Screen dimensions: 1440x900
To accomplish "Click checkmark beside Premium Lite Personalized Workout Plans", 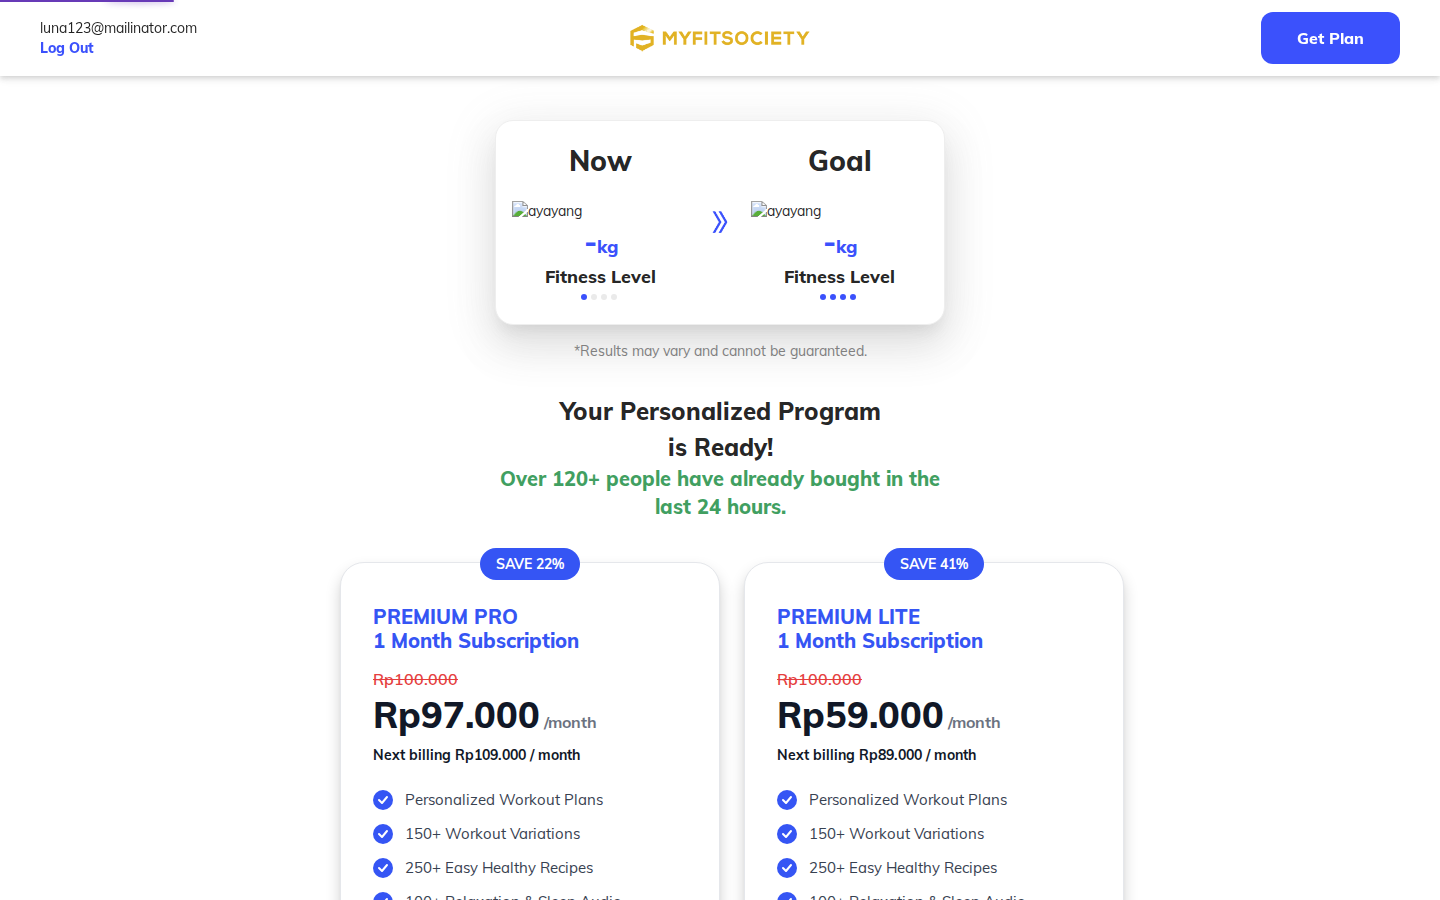I will (787, 800).
